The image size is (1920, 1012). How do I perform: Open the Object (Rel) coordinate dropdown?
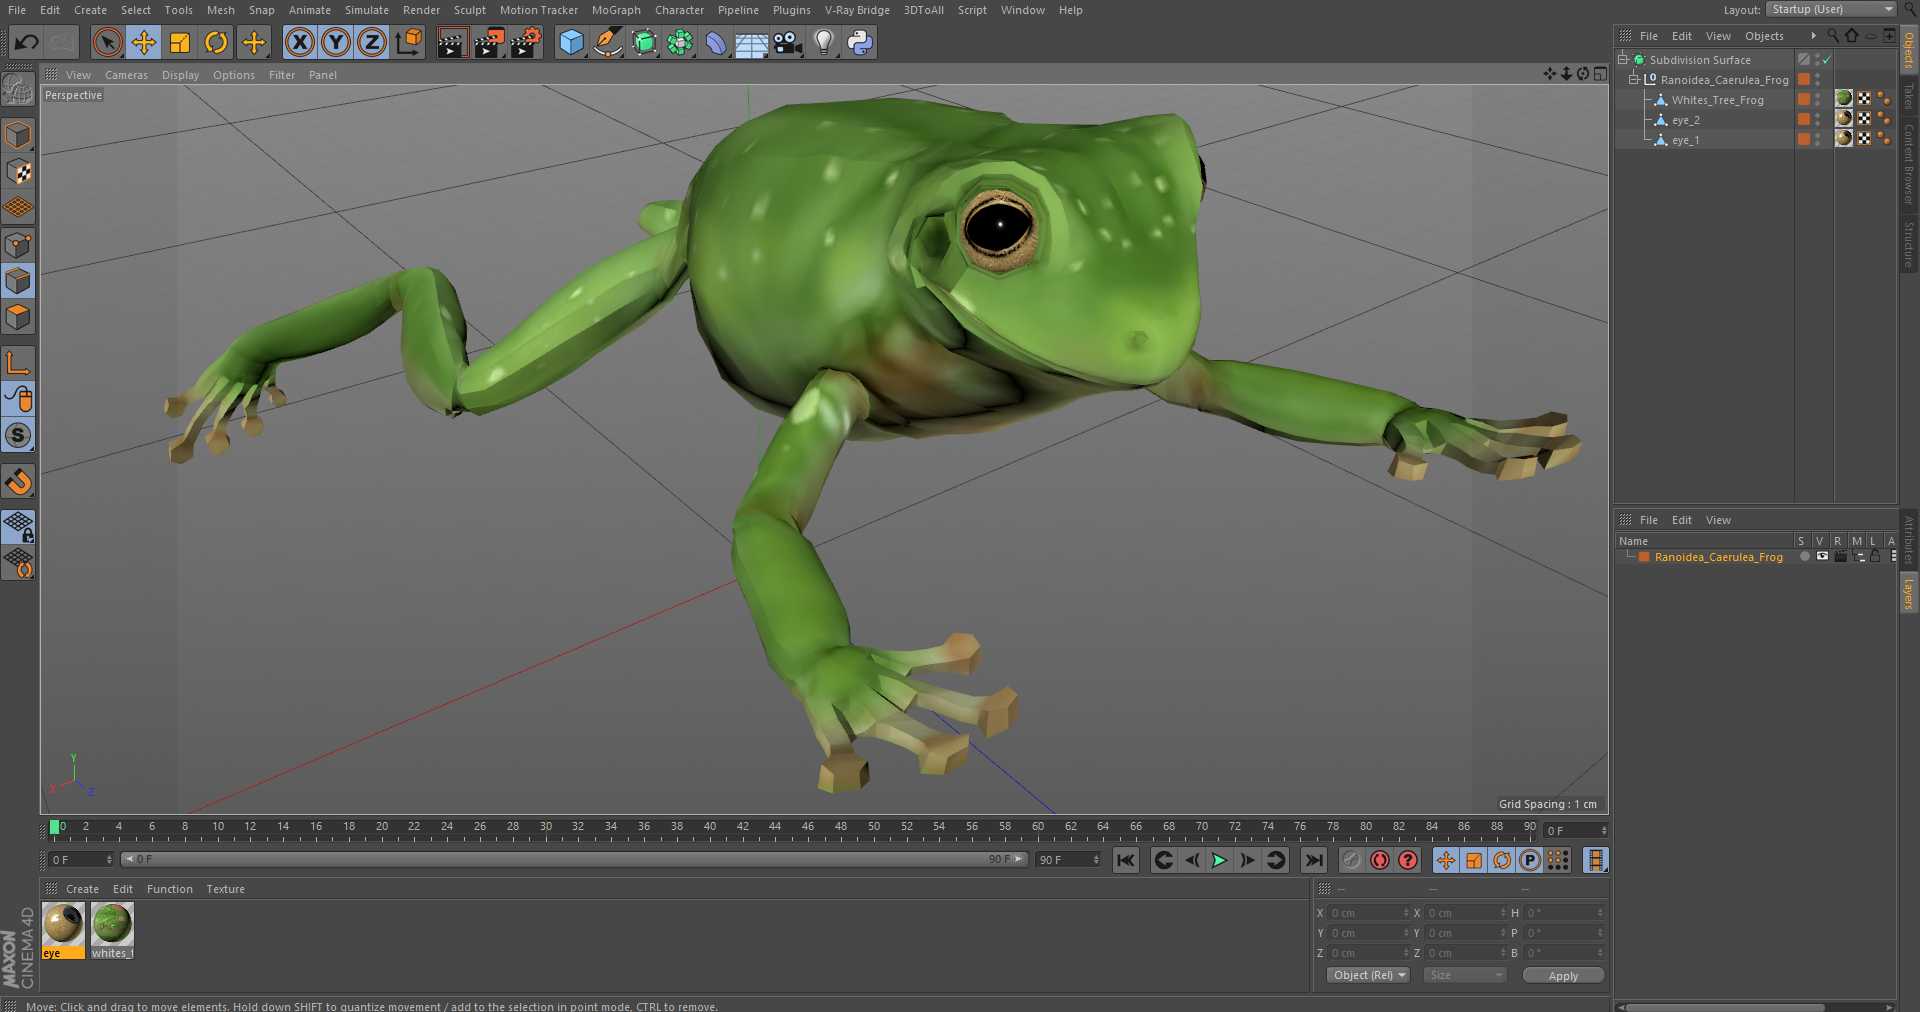pyautogui.click(x=1368, y=975)
